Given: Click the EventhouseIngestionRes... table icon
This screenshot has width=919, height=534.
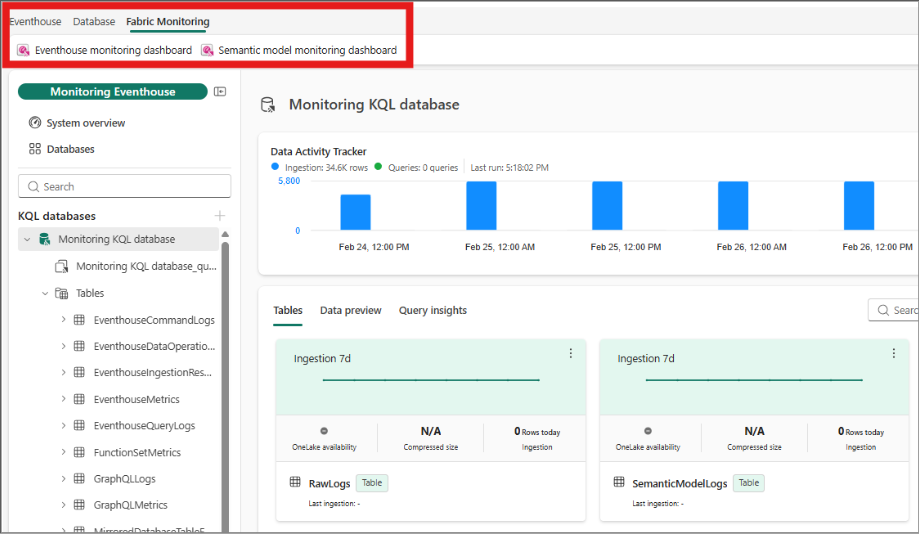Looking at the screenshot, I should (x=79, y=372).
